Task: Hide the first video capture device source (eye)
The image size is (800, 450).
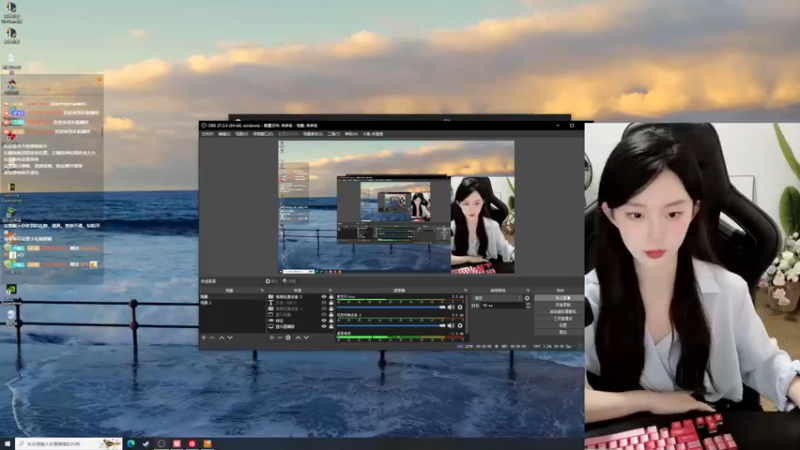Action: 323,296
